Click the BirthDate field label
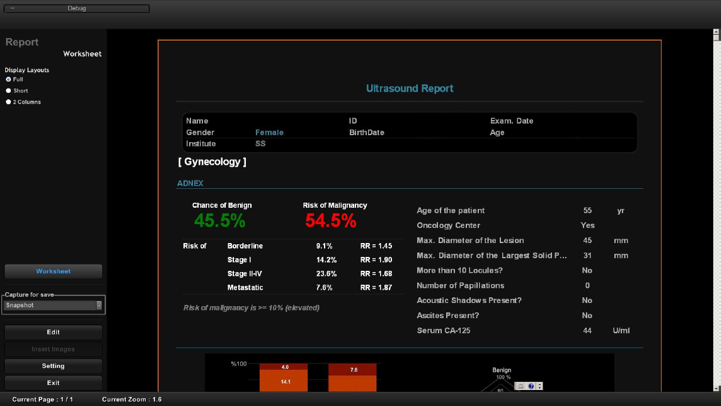The image size is (721, 406). click(366, 132)
